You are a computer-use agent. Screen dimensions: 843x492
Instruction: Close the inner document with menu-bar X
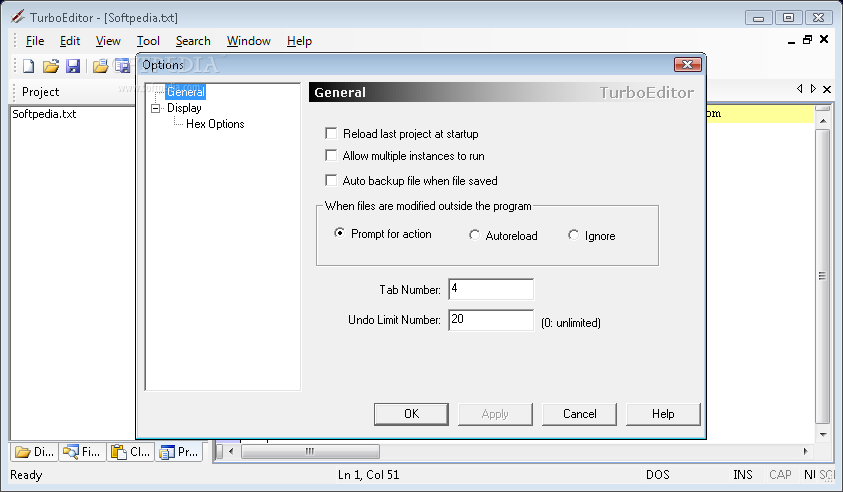pos(824,39)
